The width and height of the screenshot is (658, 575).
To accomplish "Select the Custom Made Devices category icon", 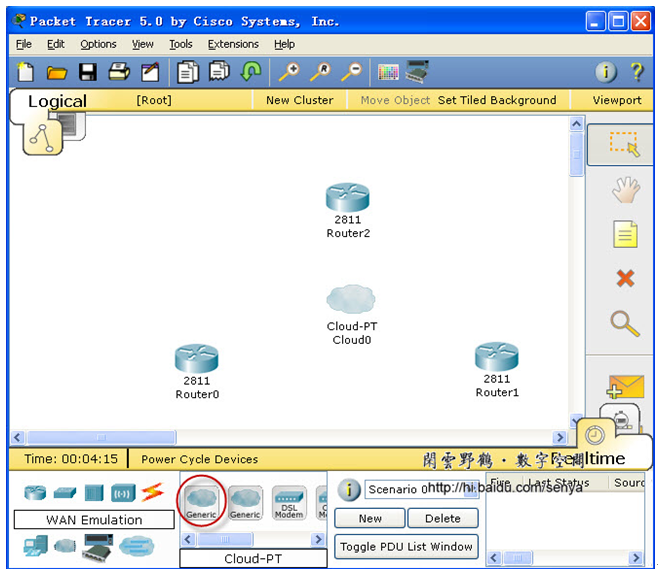I will pos(97,548).
